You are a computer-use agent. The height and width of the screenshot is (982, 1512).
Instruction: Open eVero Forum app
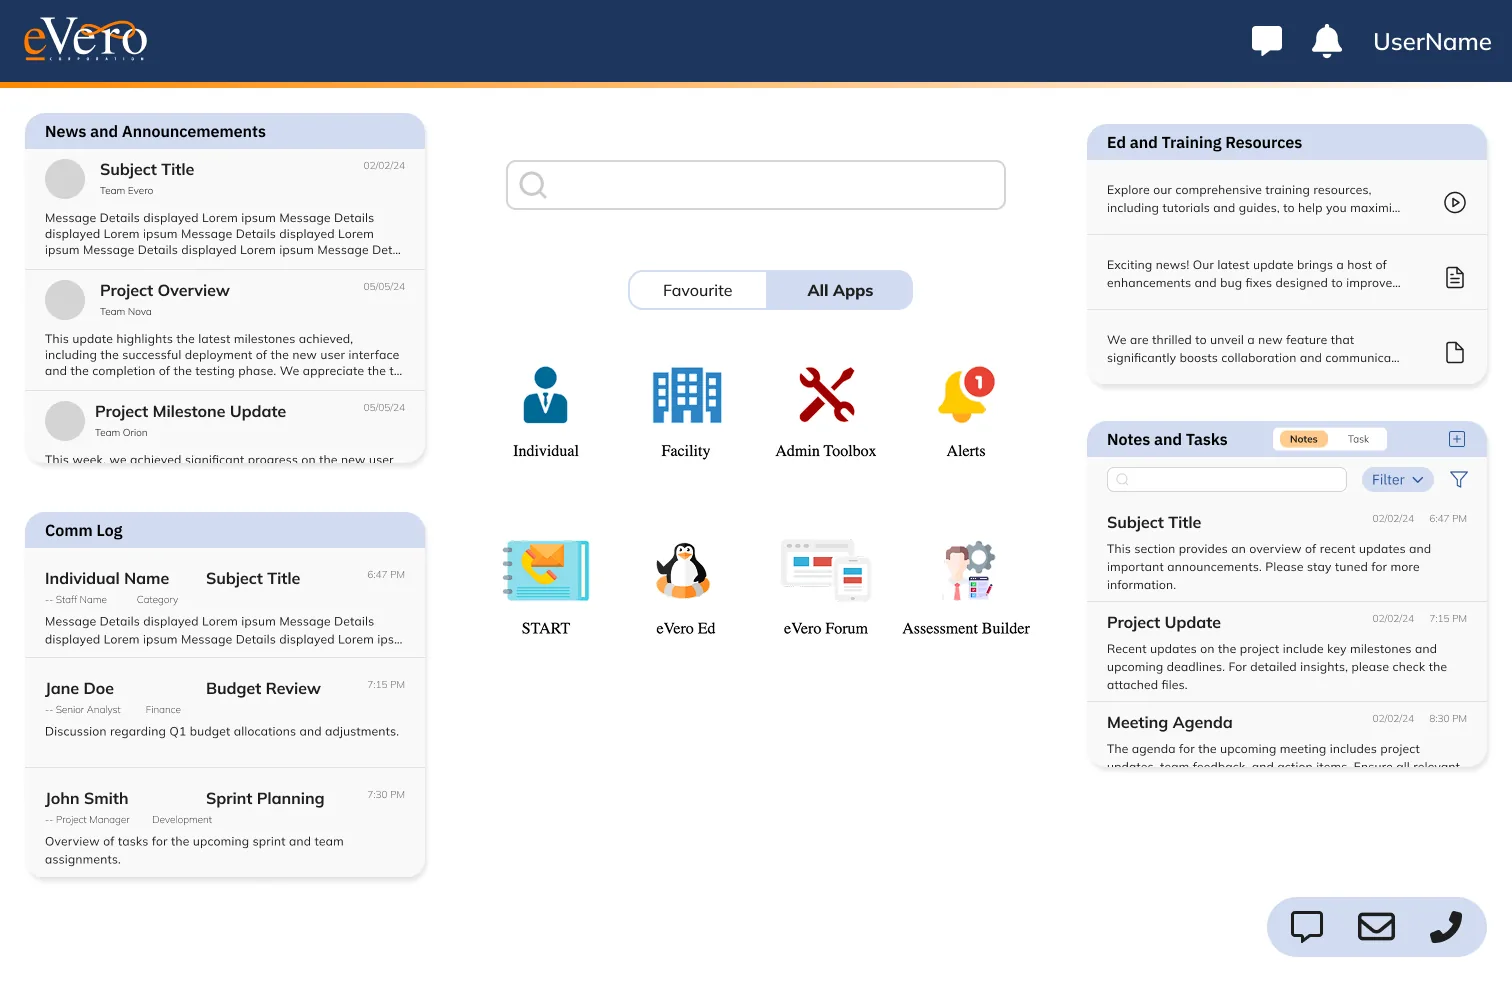pos(826,588)
